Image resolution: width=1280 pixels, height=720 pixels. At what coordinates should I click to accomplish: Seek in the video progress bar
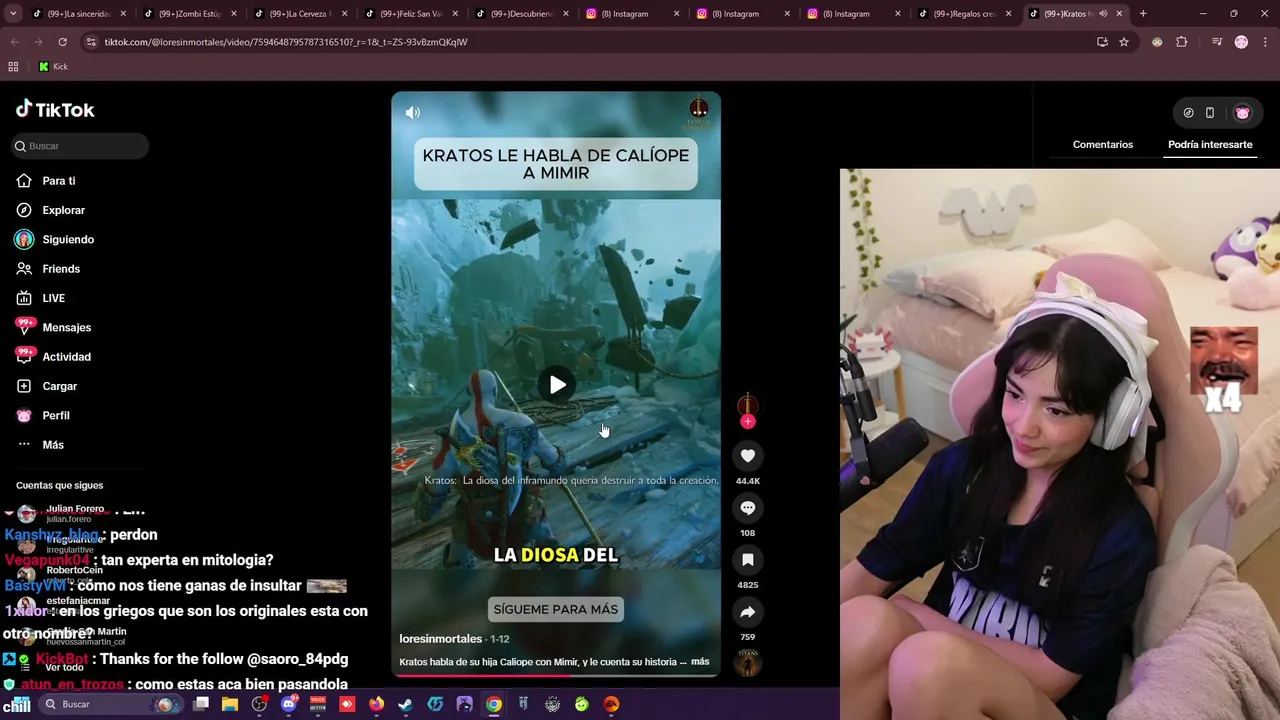tap(556, 676)
